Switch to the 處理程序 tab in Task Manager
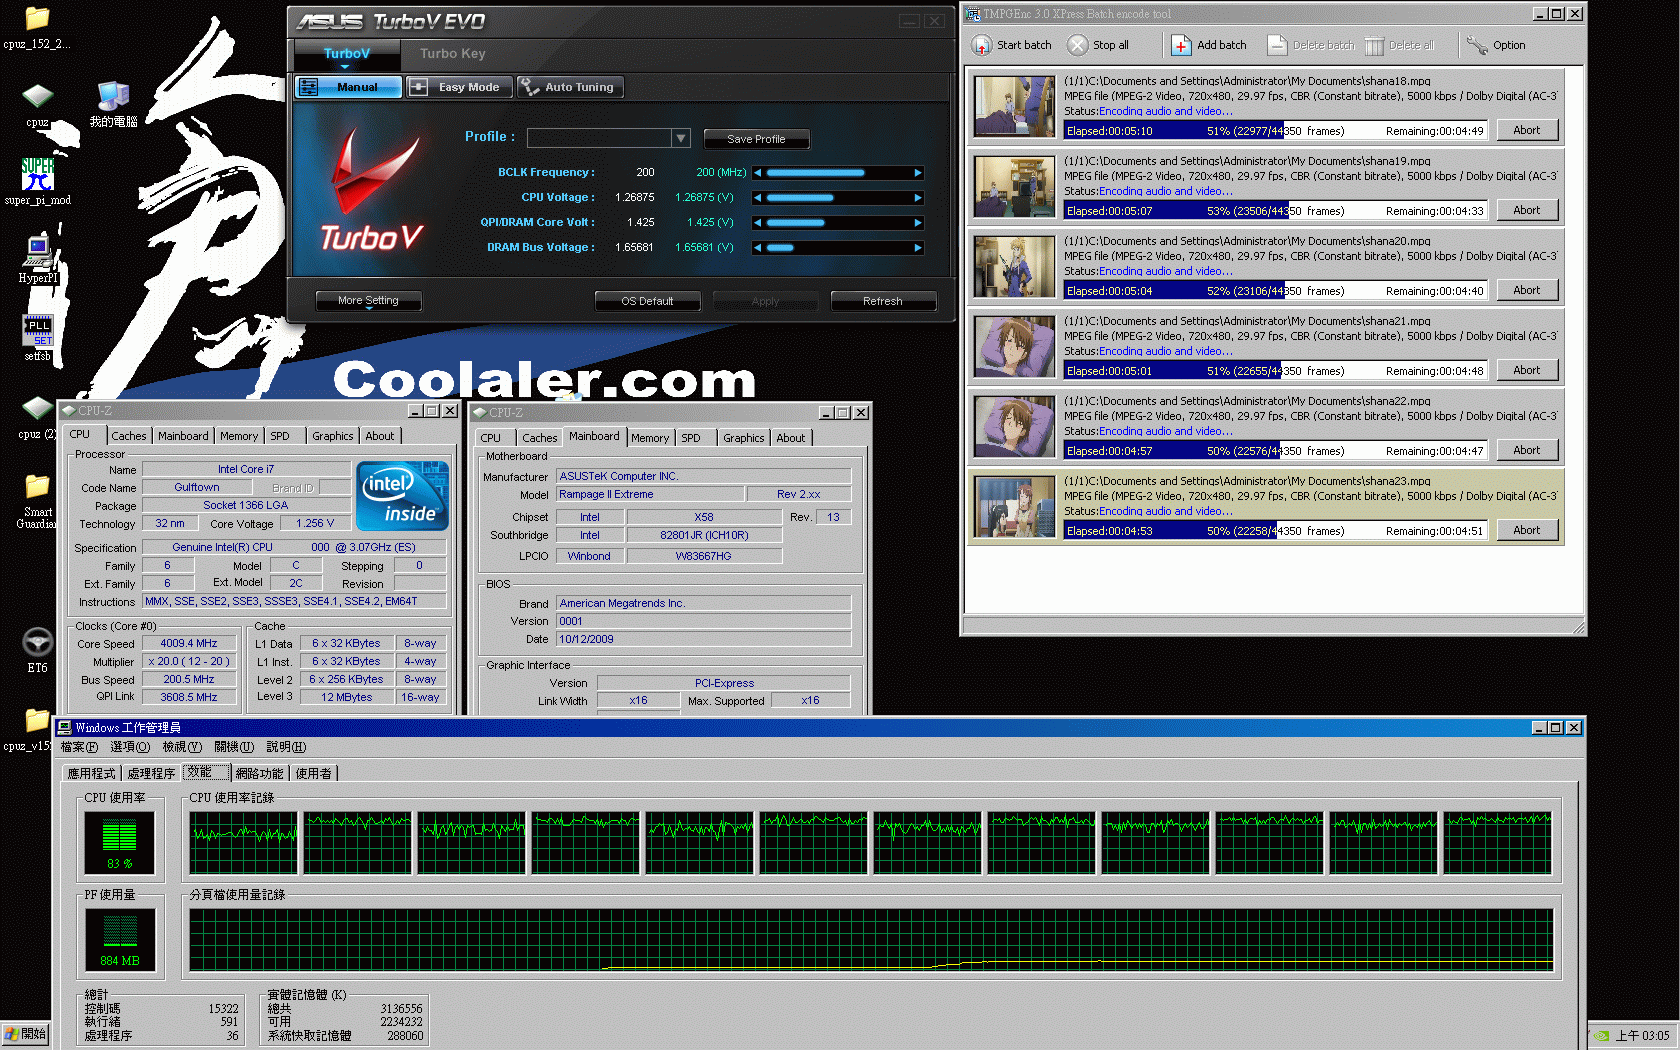 [151, 773]
